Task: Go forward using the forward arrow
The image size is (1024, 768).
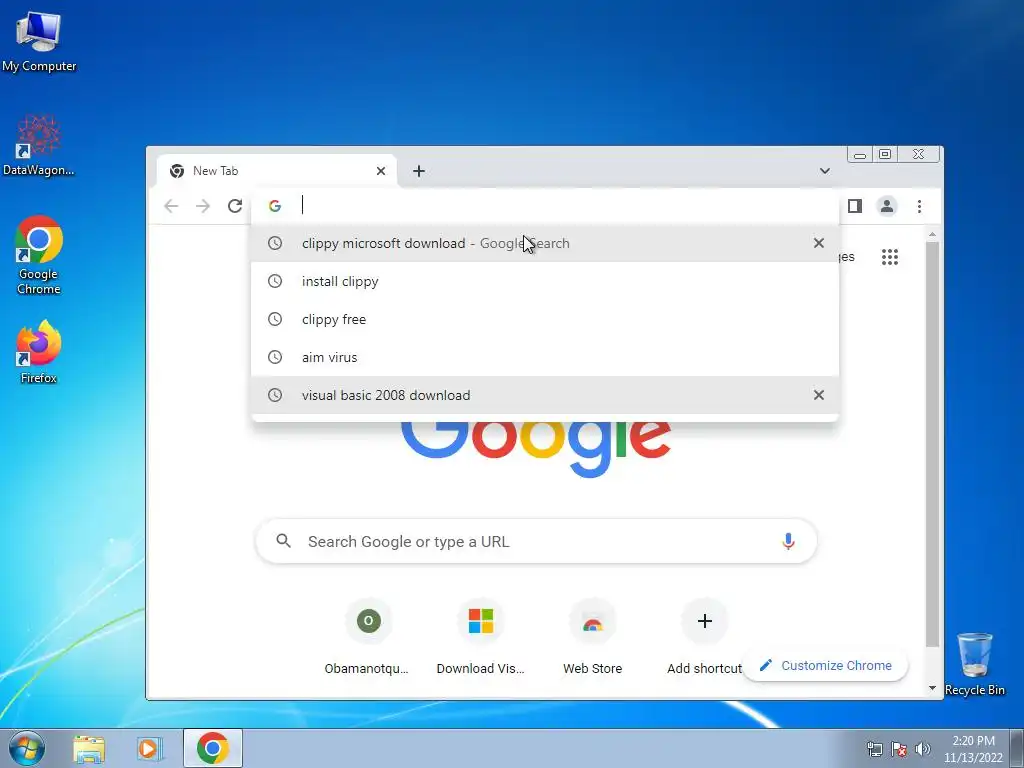Action: [x=203, y=206]
